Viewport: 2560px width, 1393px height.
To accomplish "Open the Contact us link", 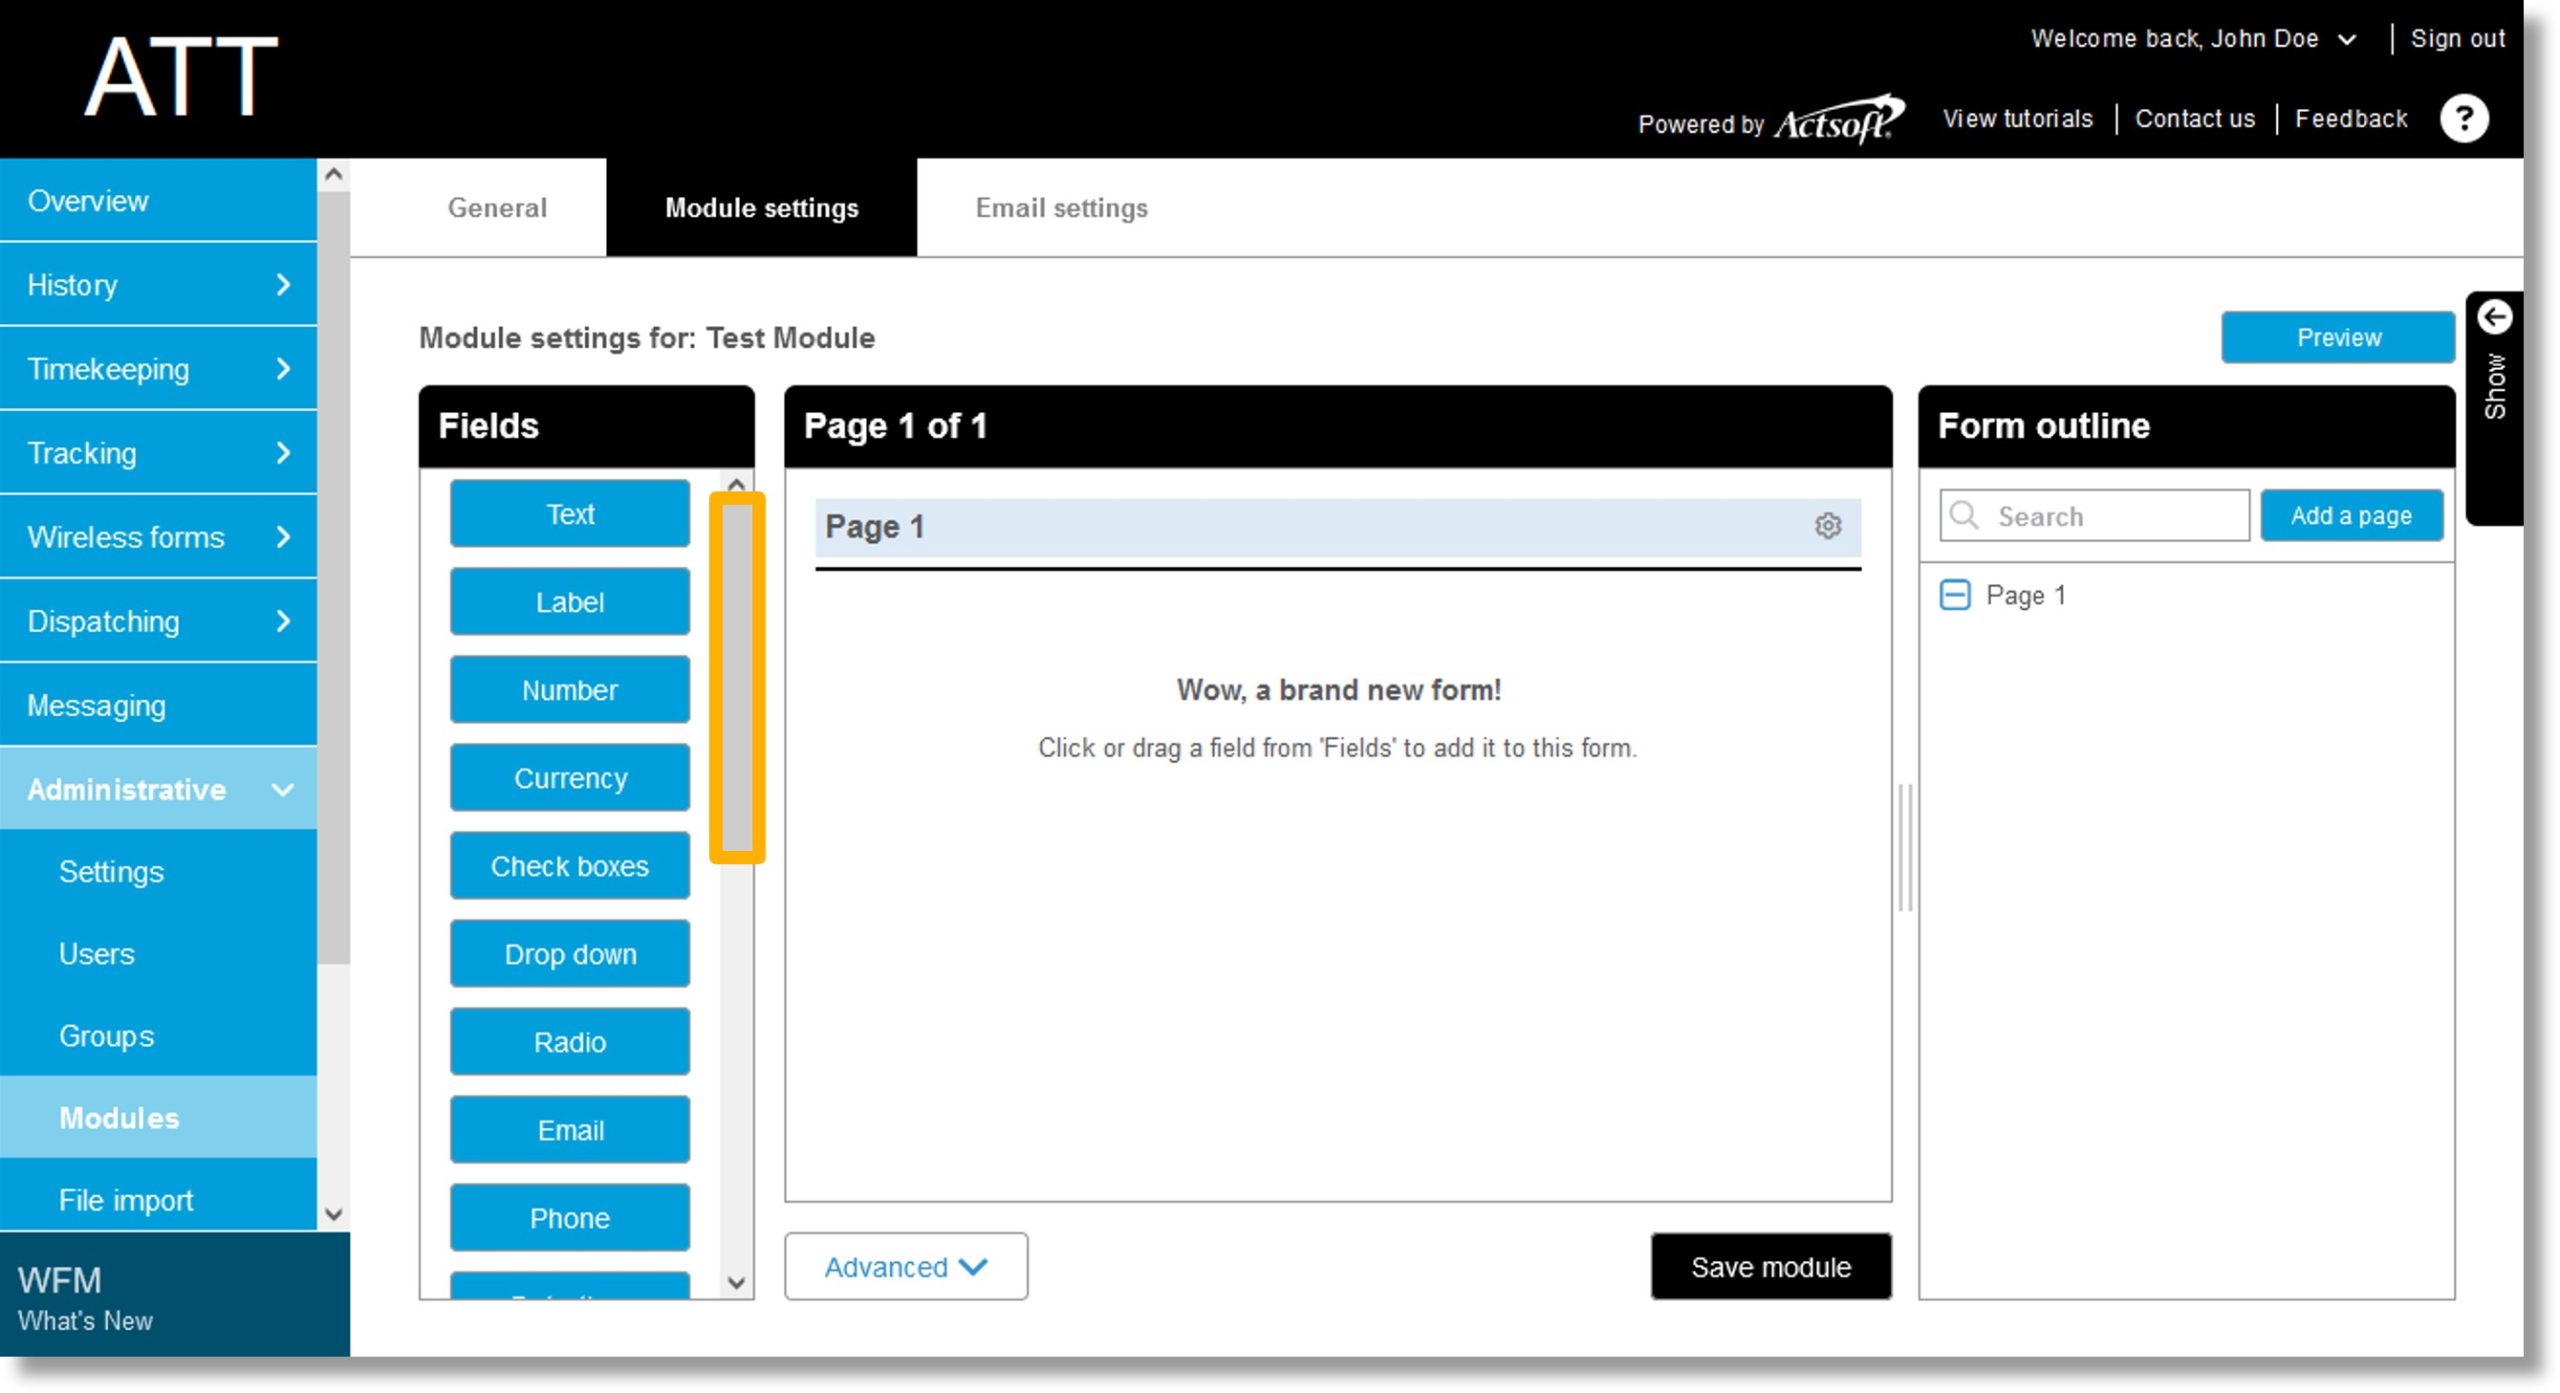I will pyautogui.click(x=2195, y=119).
